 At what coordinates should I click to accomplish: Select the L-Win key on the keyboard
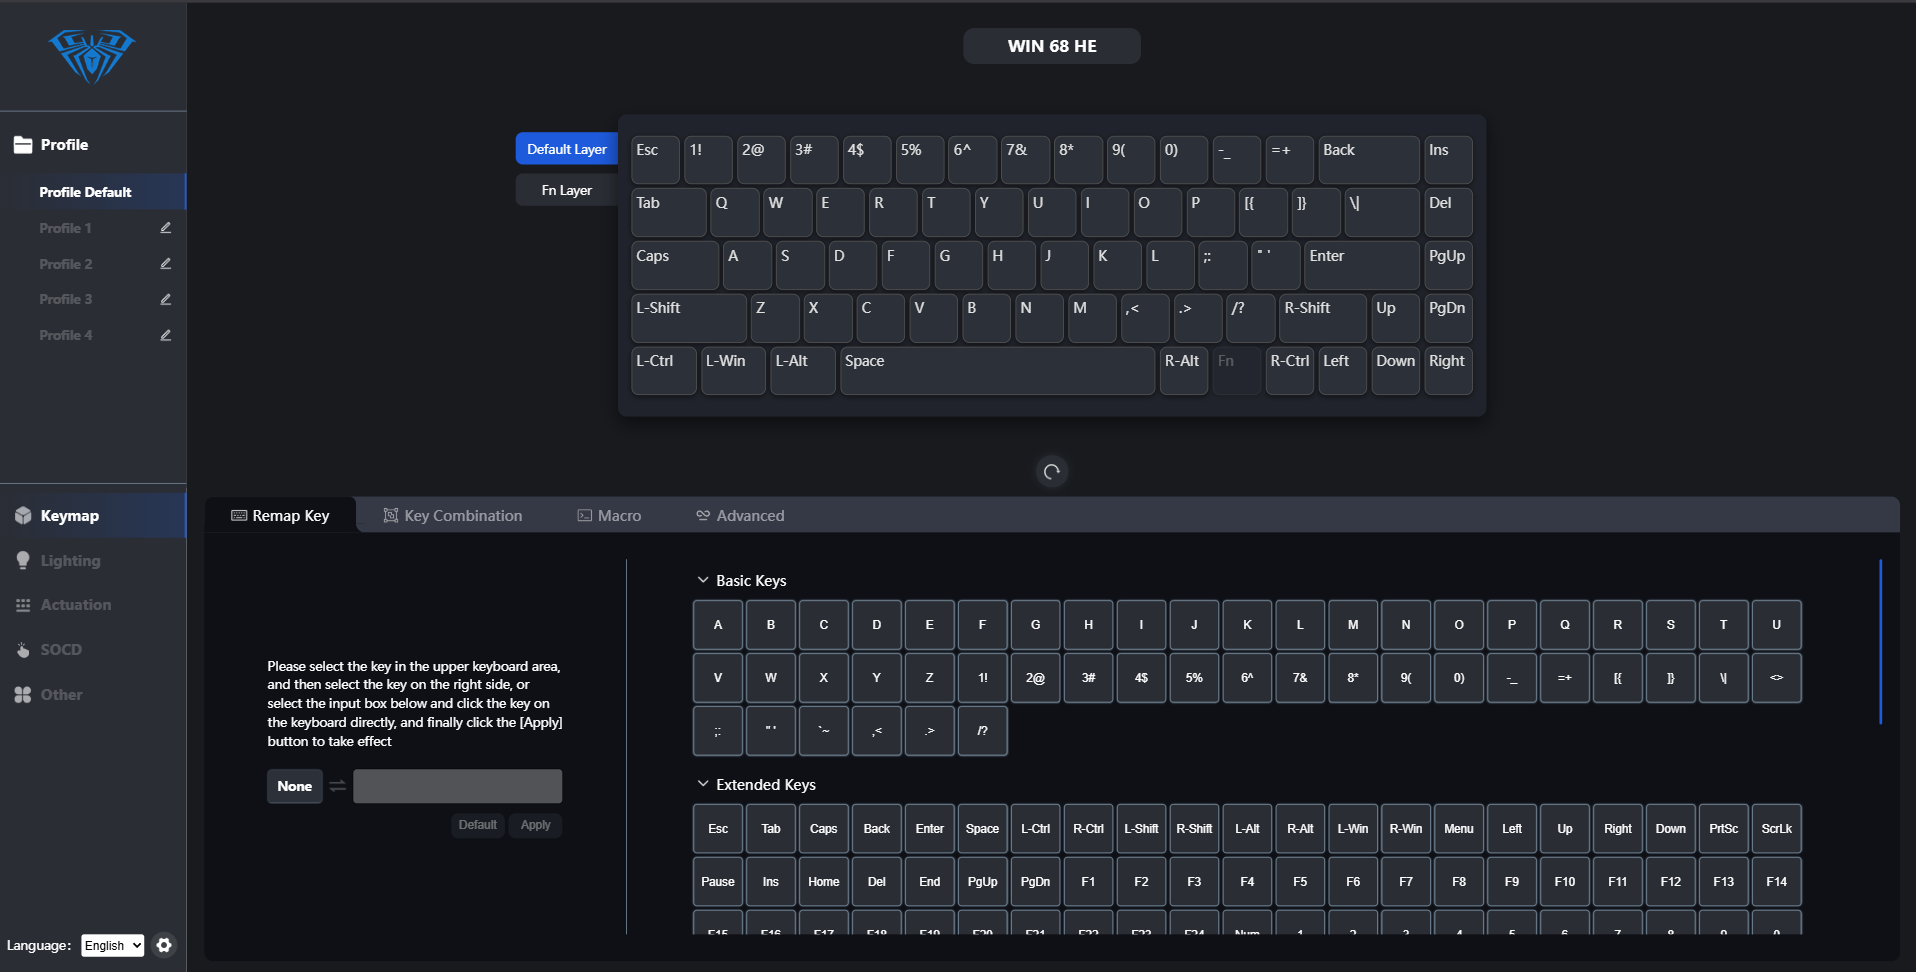(x=733, y=371)
